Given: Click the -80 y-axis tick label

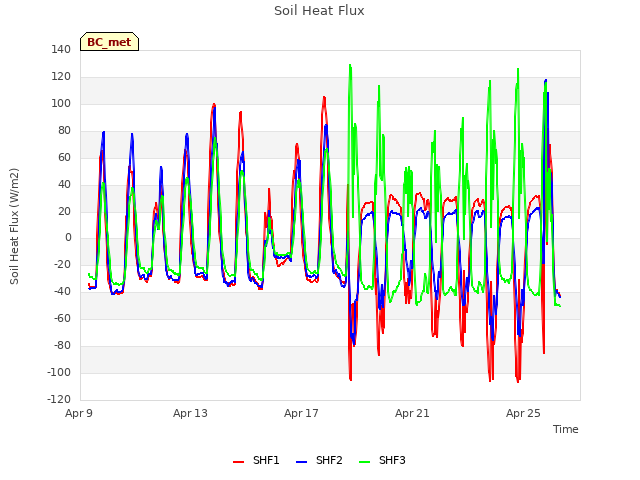Looking at the screenshot, I should click(x=62, y=345).
